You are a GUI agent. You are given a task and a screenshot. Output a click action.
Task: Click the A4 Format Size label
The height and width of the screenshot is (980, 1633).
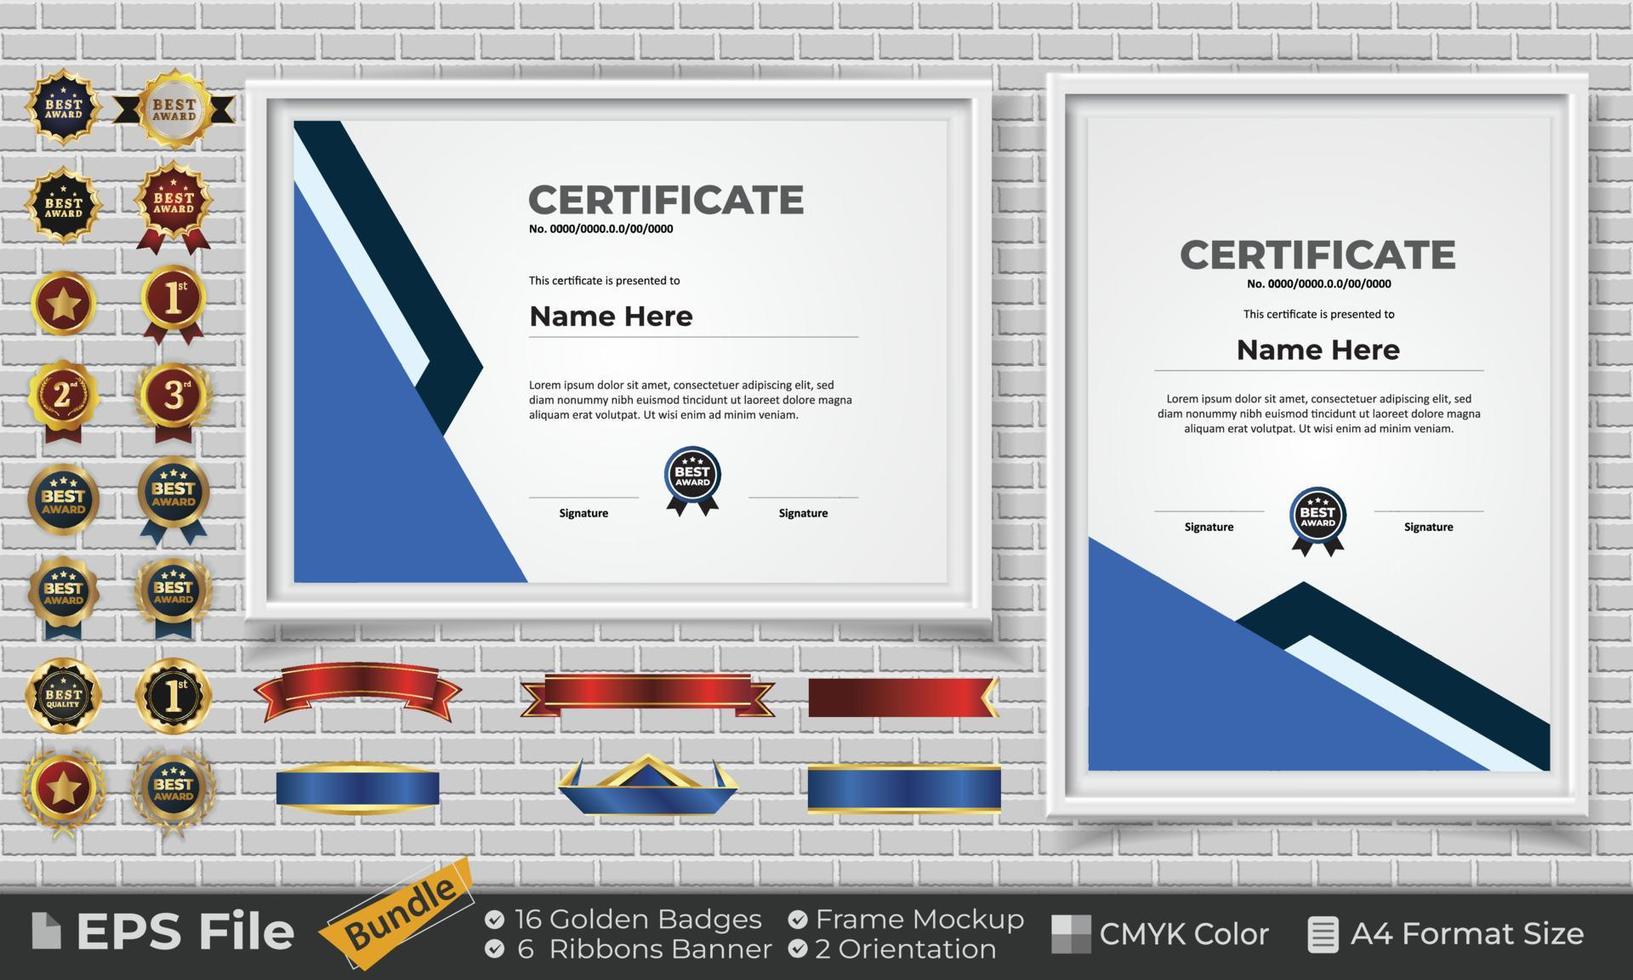click(x=1467, y=934)
